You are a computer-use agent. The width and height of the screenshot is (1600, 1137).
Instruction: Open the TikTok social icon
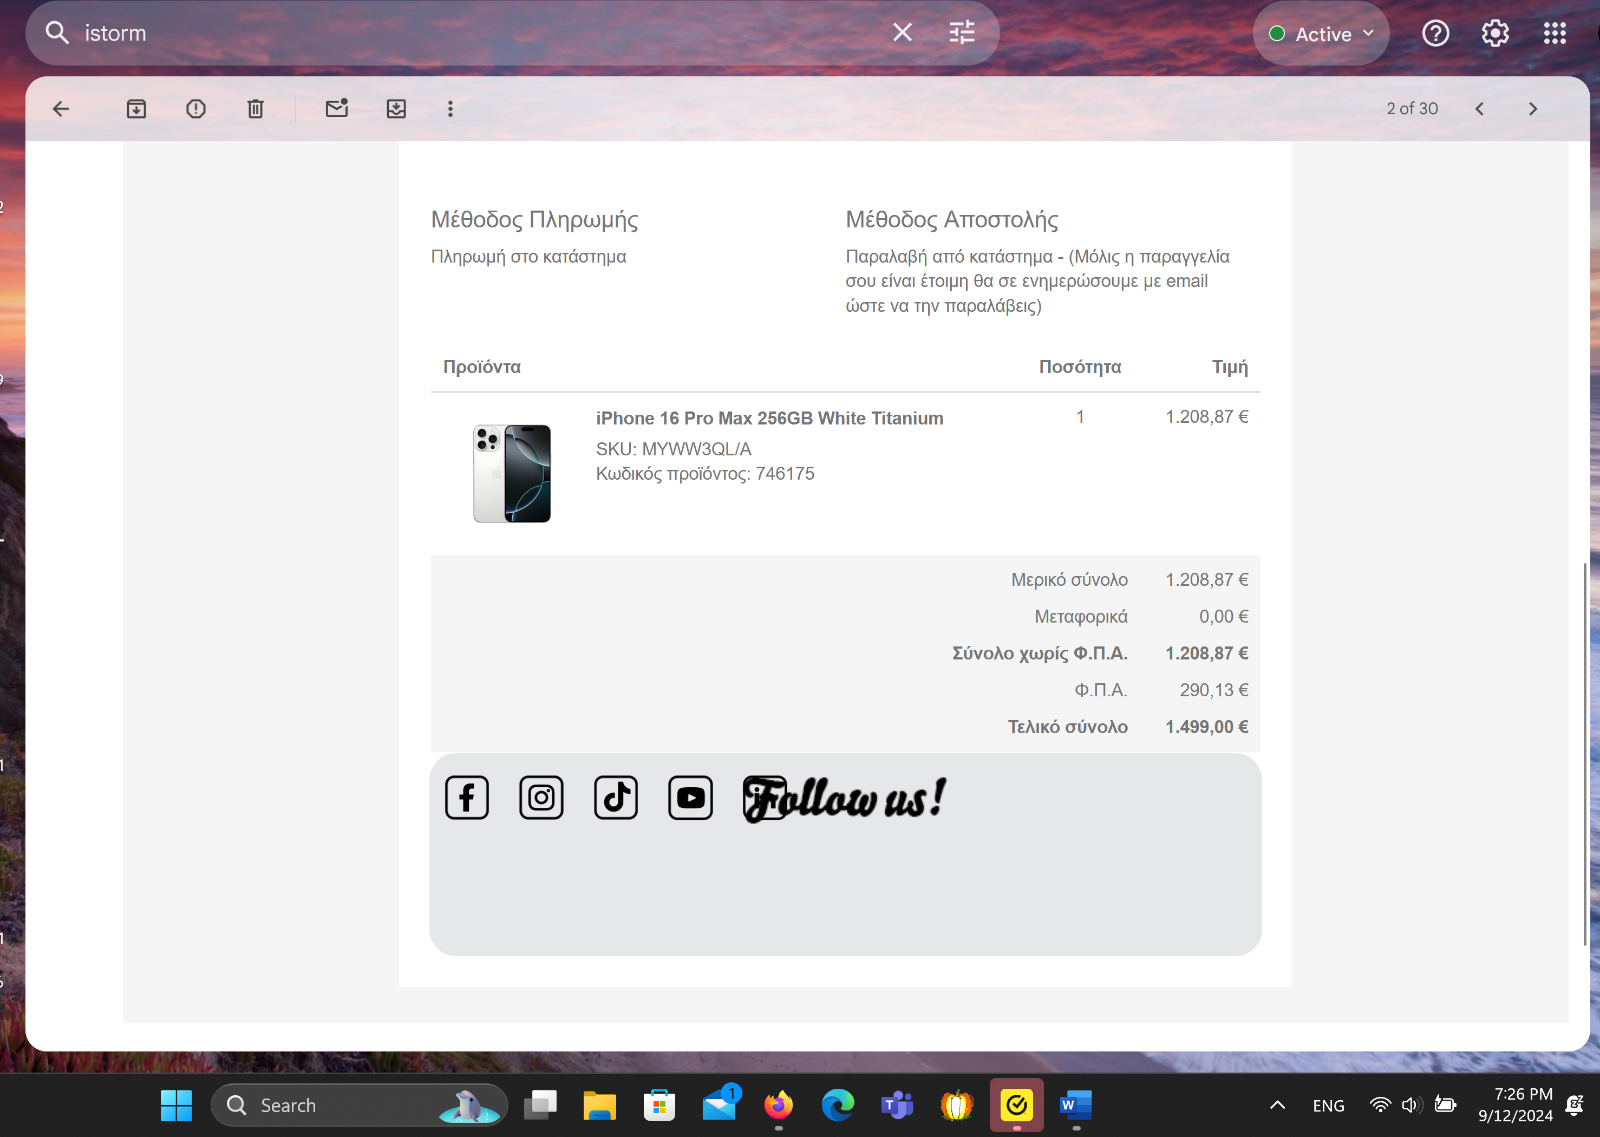[616, 798]
